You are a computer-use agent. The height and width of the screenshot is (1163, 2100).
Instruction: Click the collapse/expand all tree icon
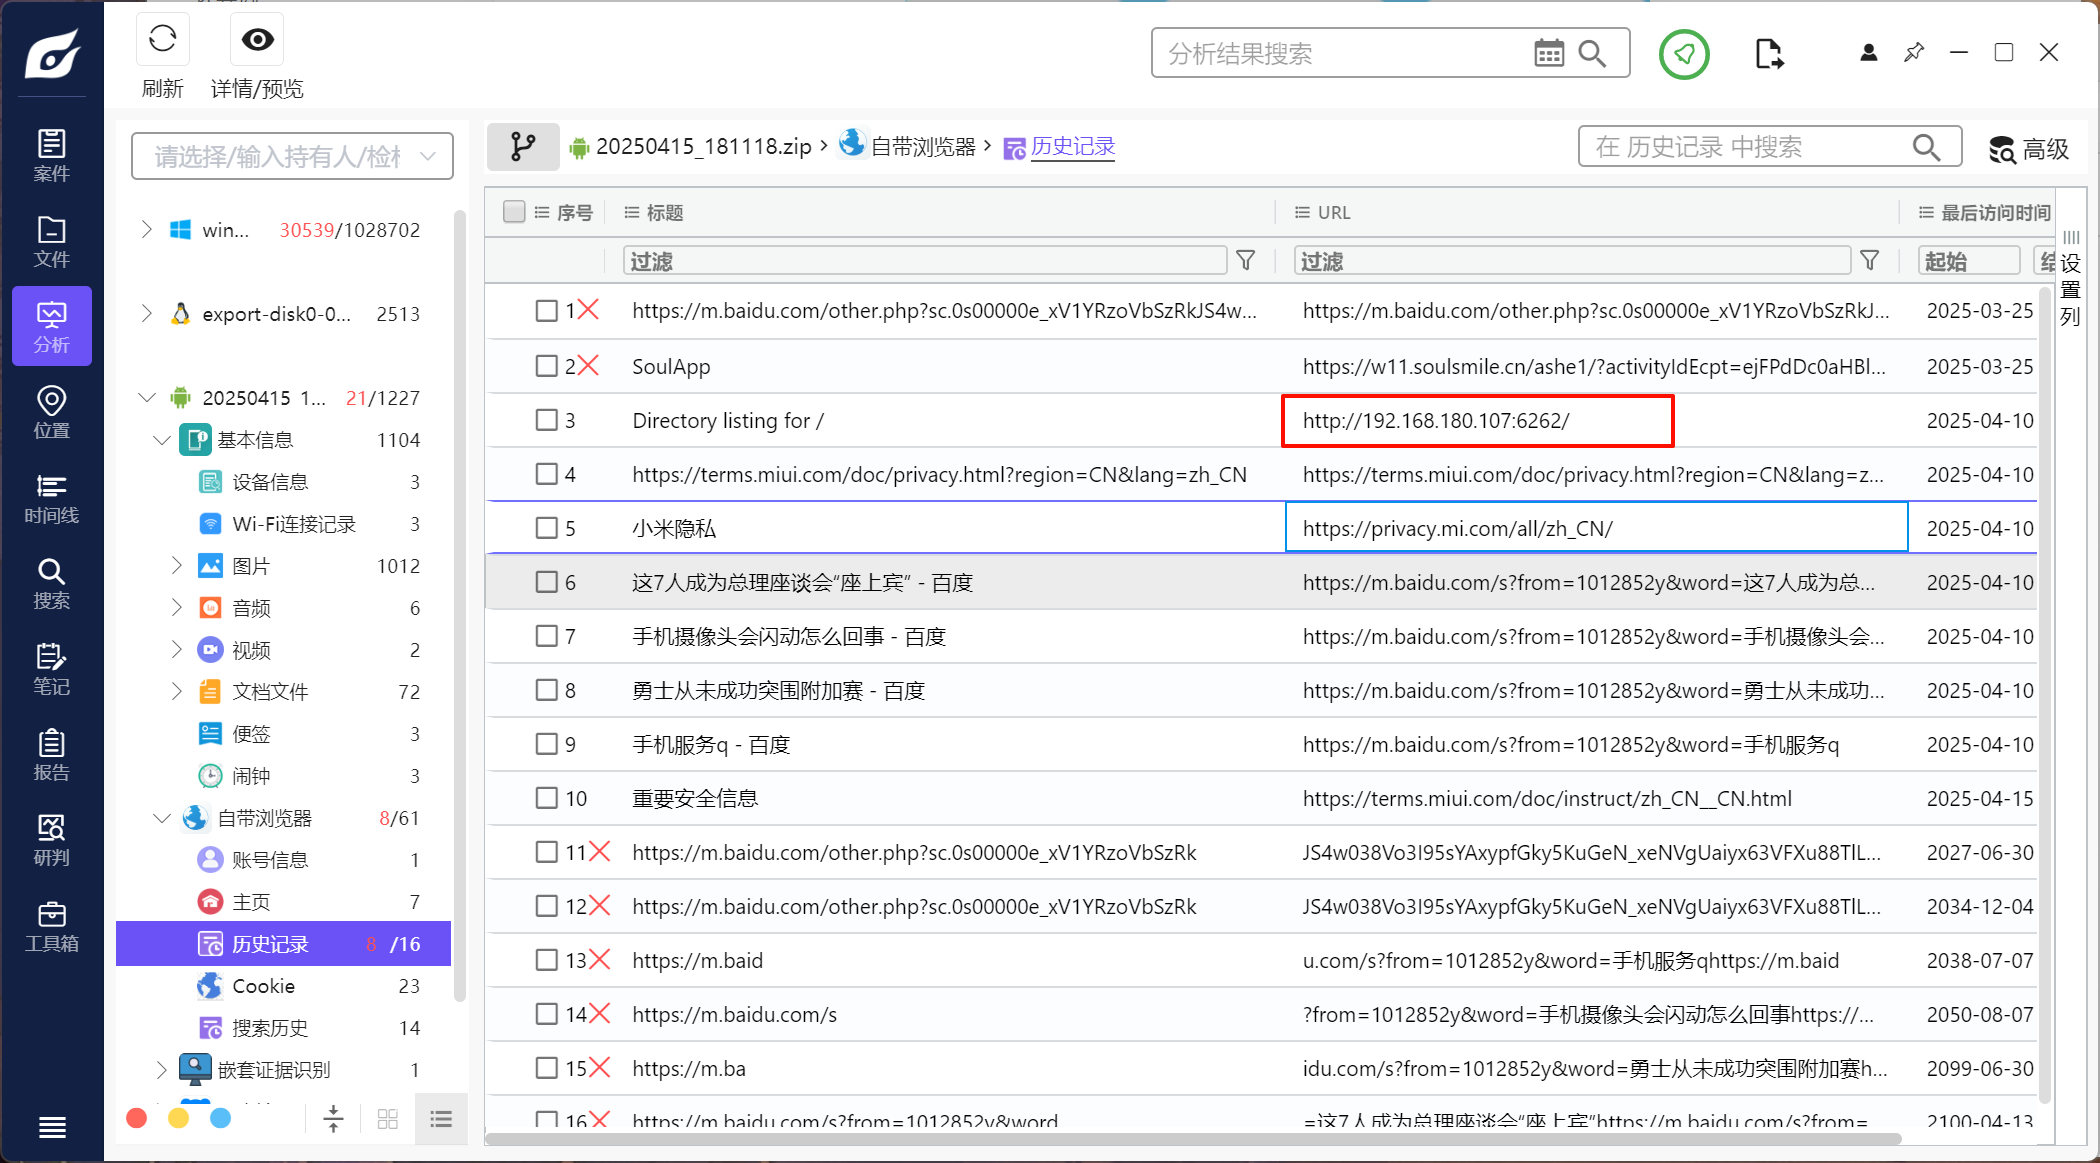(333, 1119)
